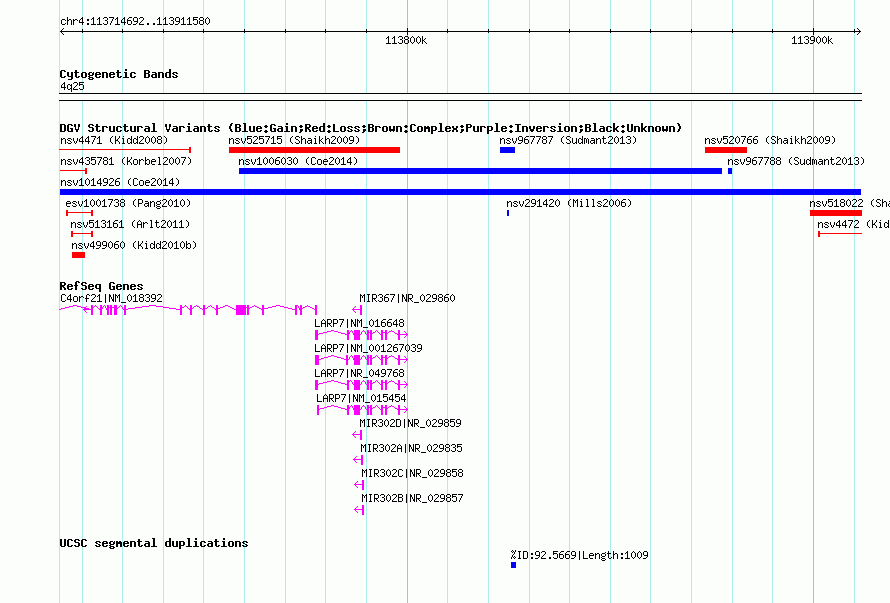This screenshot has width=890, height=603.
Task: Click the LARP7 NR_049768 transcript glyph
Action: point(361,385)
